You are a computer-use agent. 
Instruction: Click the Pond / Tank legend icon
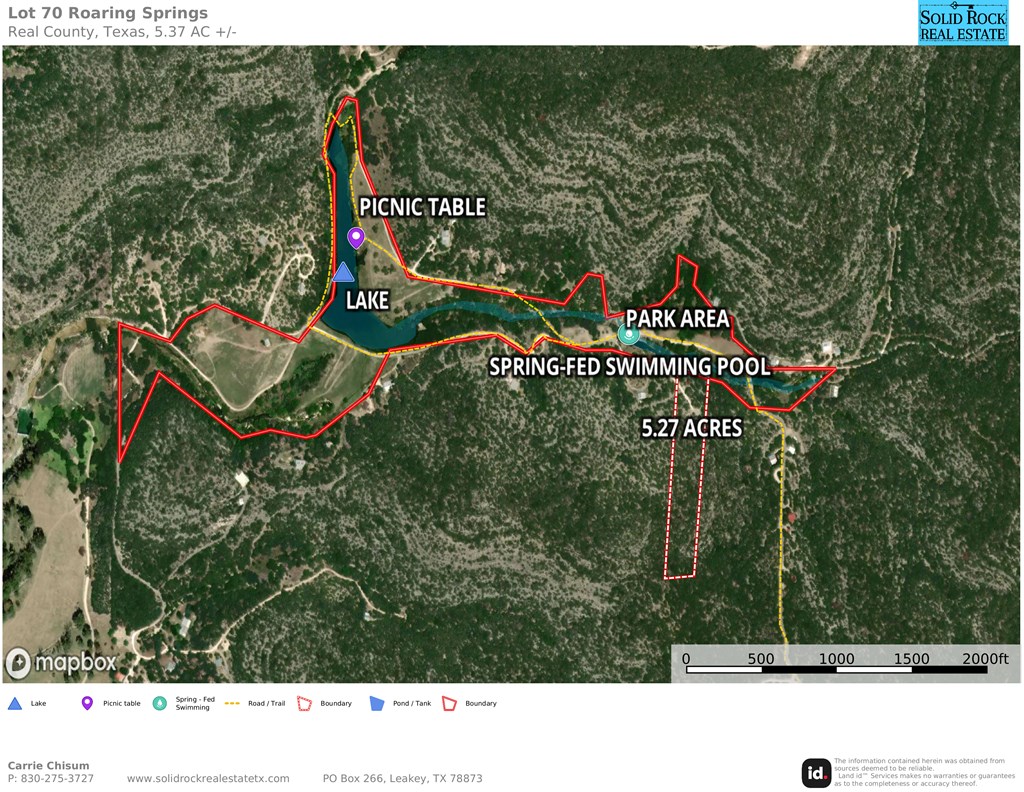pyautogui.click(x=377, y=703)
